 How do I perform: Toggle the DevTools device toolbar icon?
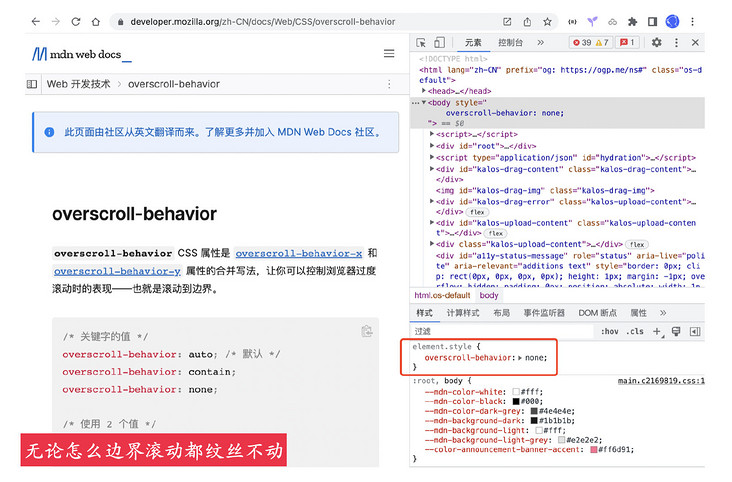(439, 43)
